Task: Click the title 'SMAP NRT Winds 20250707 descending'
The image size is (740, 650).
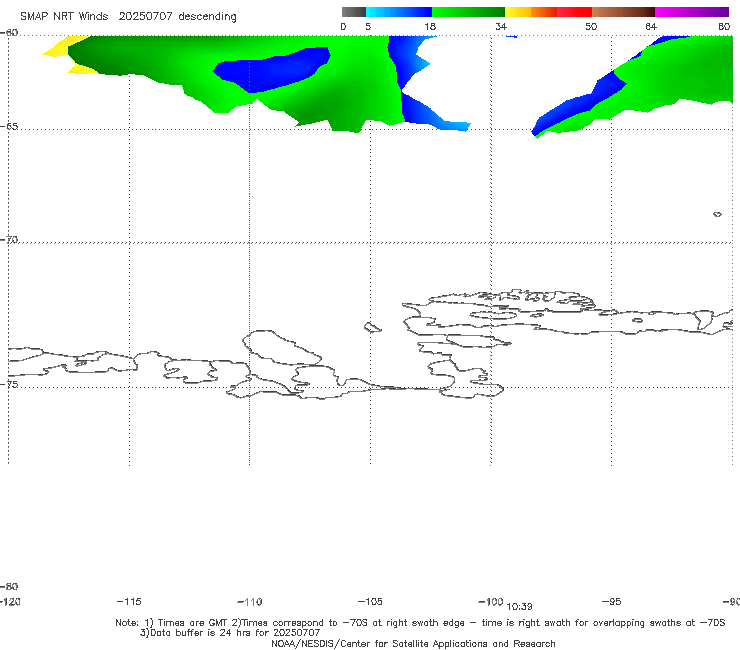Action: [x=128, y=17]
